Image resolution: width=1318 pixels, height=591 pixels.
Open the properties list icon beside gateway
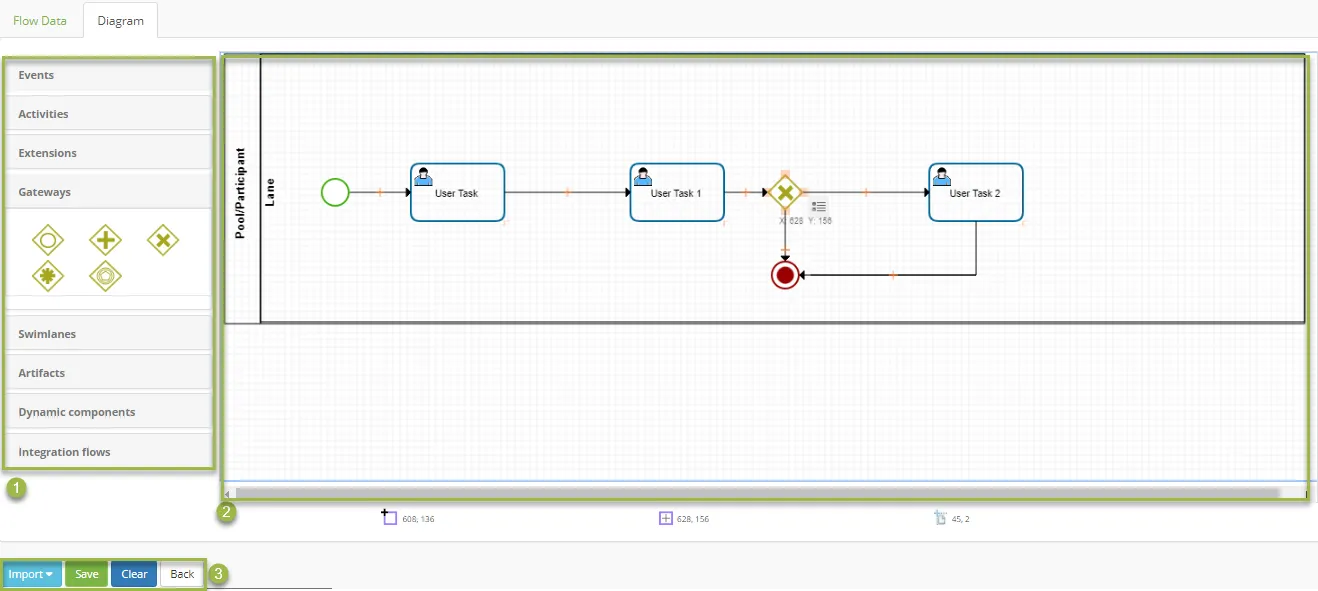(x=819, y=206)
